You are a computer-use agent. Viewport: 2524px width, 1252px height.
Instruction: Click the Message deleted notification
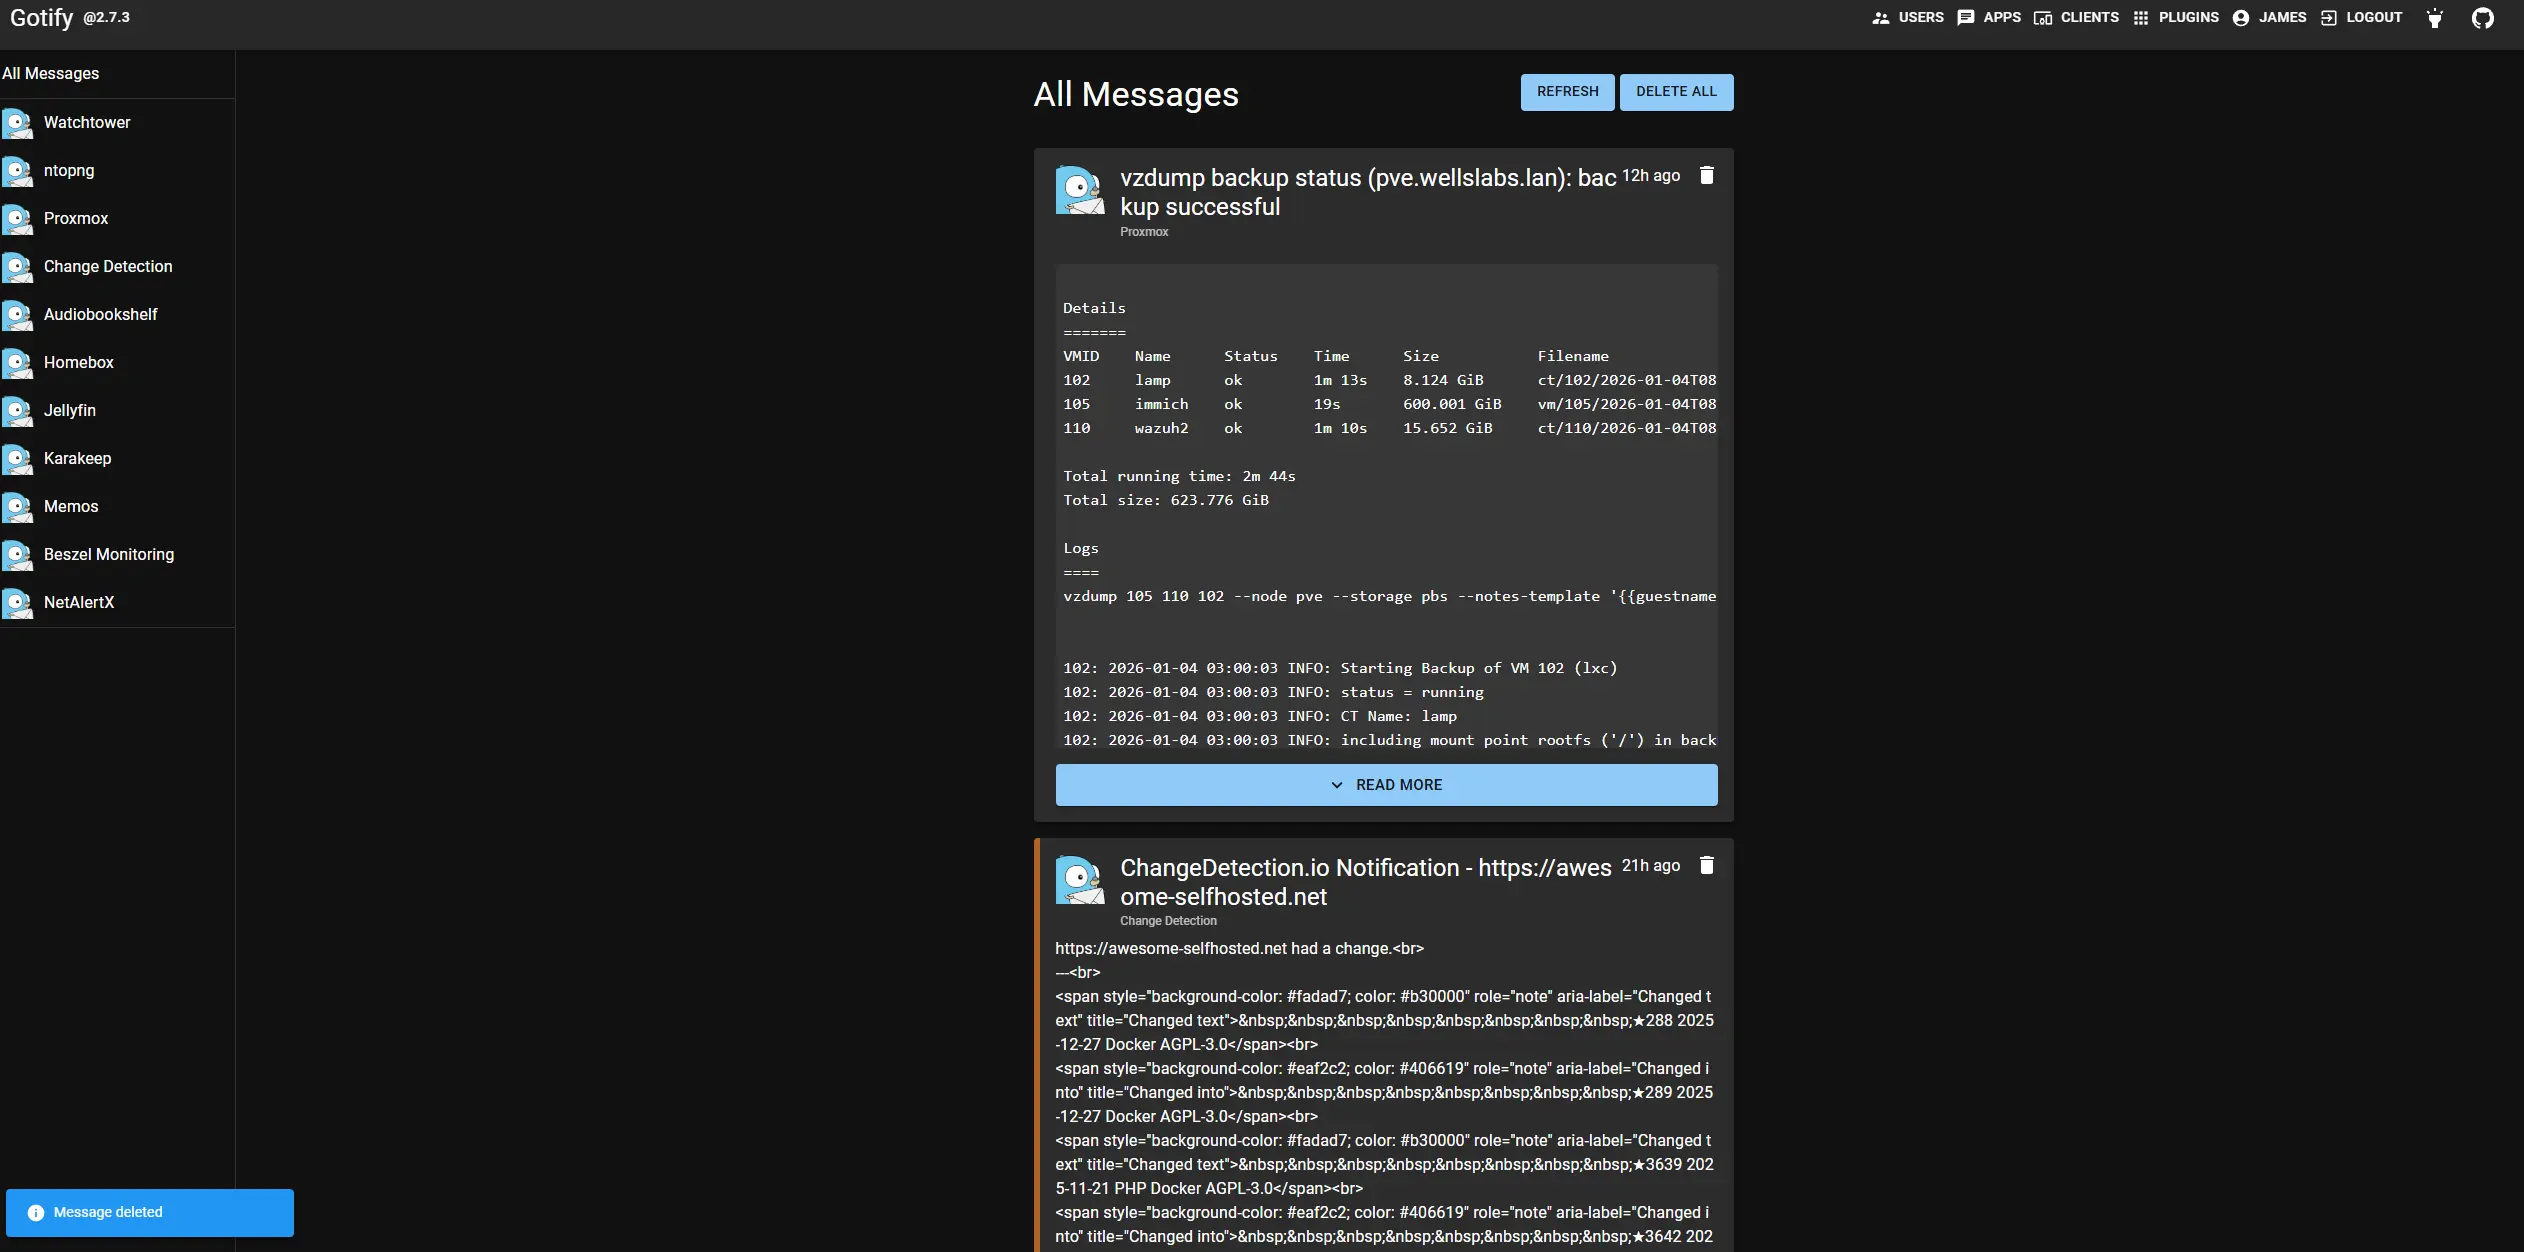click(150, 1213)
